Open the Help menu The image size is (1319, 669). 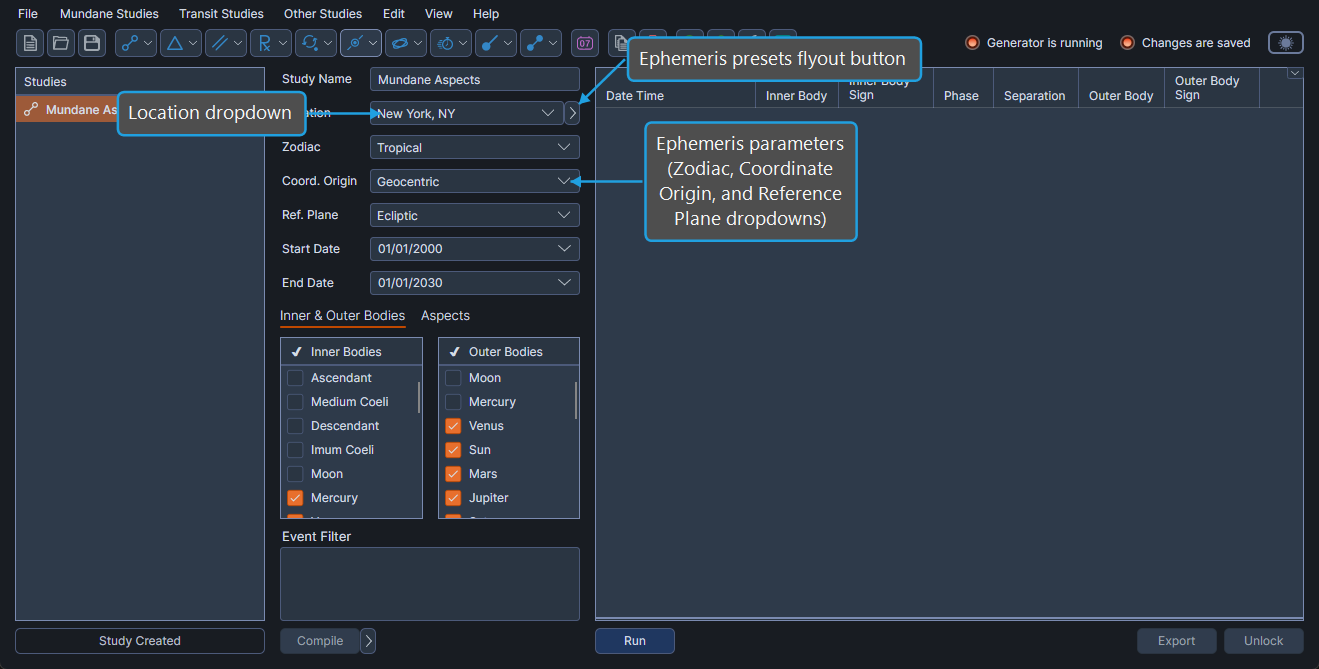tap(486, 14)
